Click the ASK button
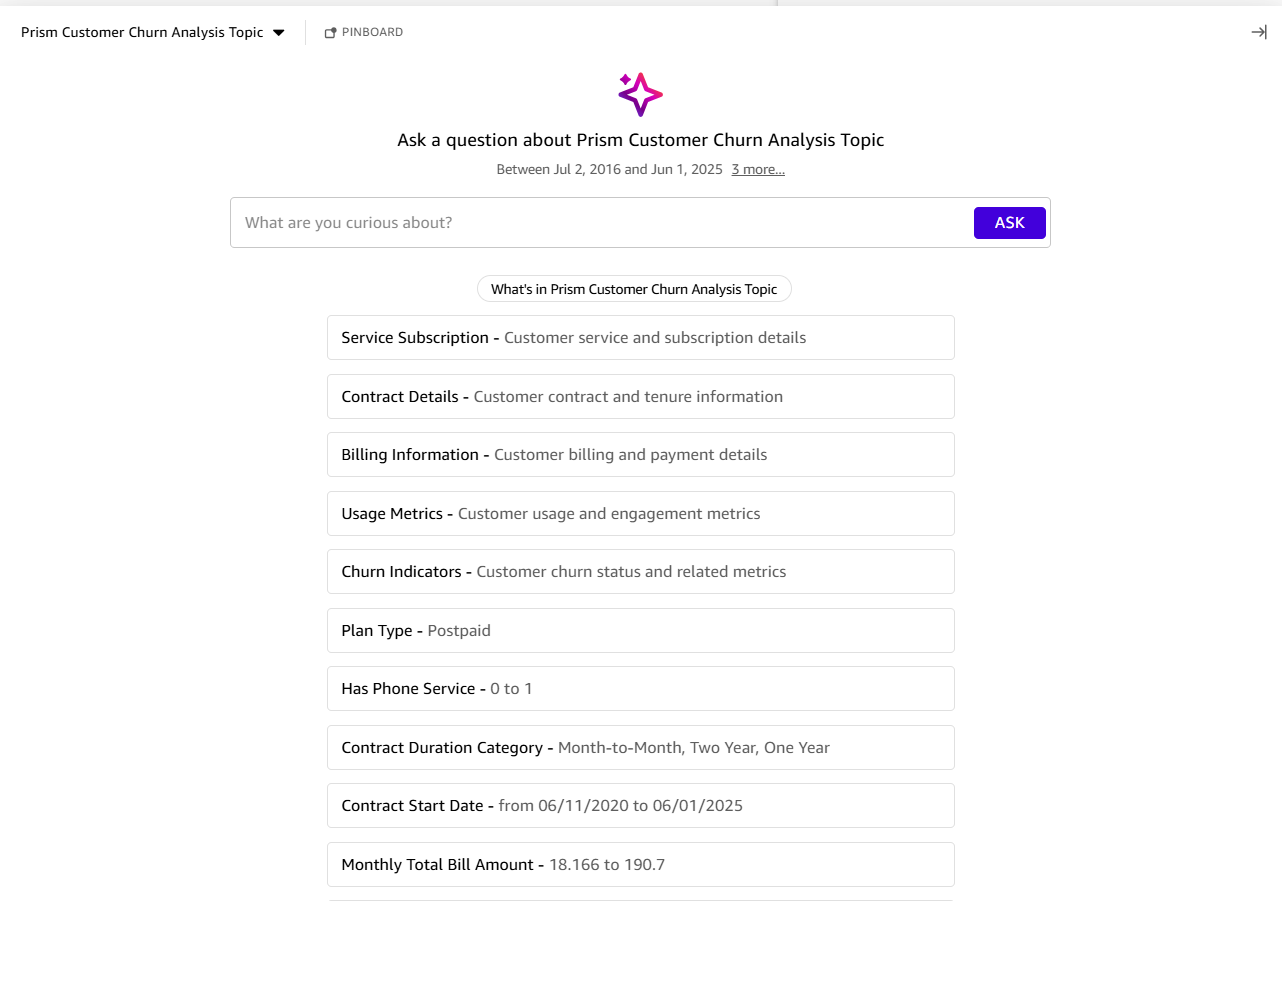This screenshot has height=1003, width=1282. (x=1009, y=222)
